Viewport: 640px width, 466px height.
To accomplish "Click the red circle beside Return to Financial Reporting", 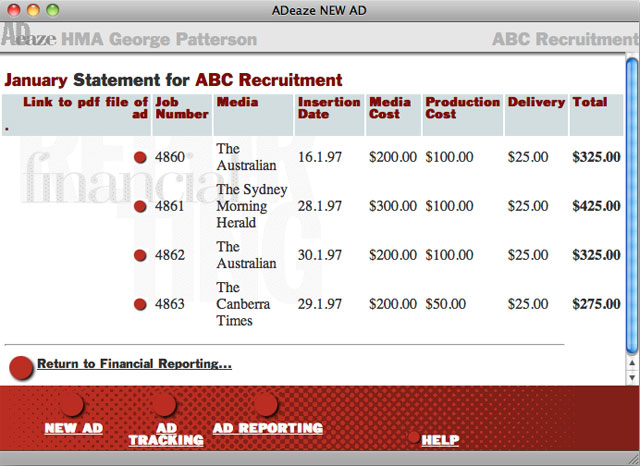I will (21, 367).
